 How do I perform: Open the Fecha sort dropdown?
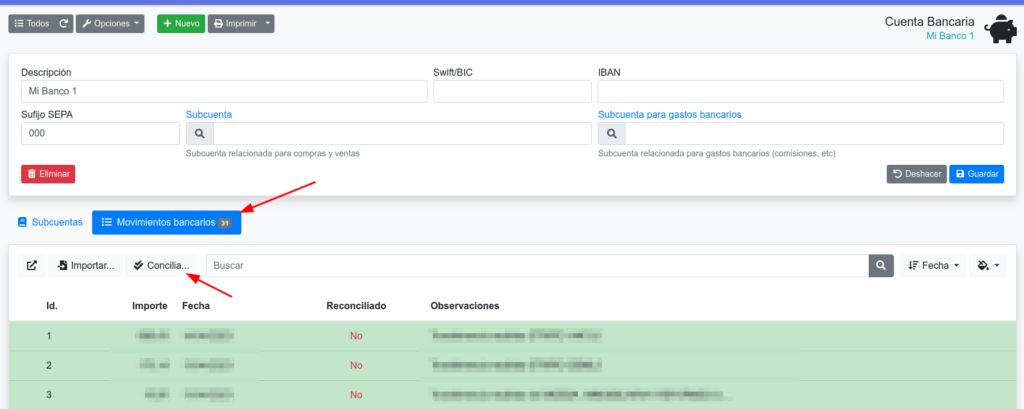click(x=934, y=266)
